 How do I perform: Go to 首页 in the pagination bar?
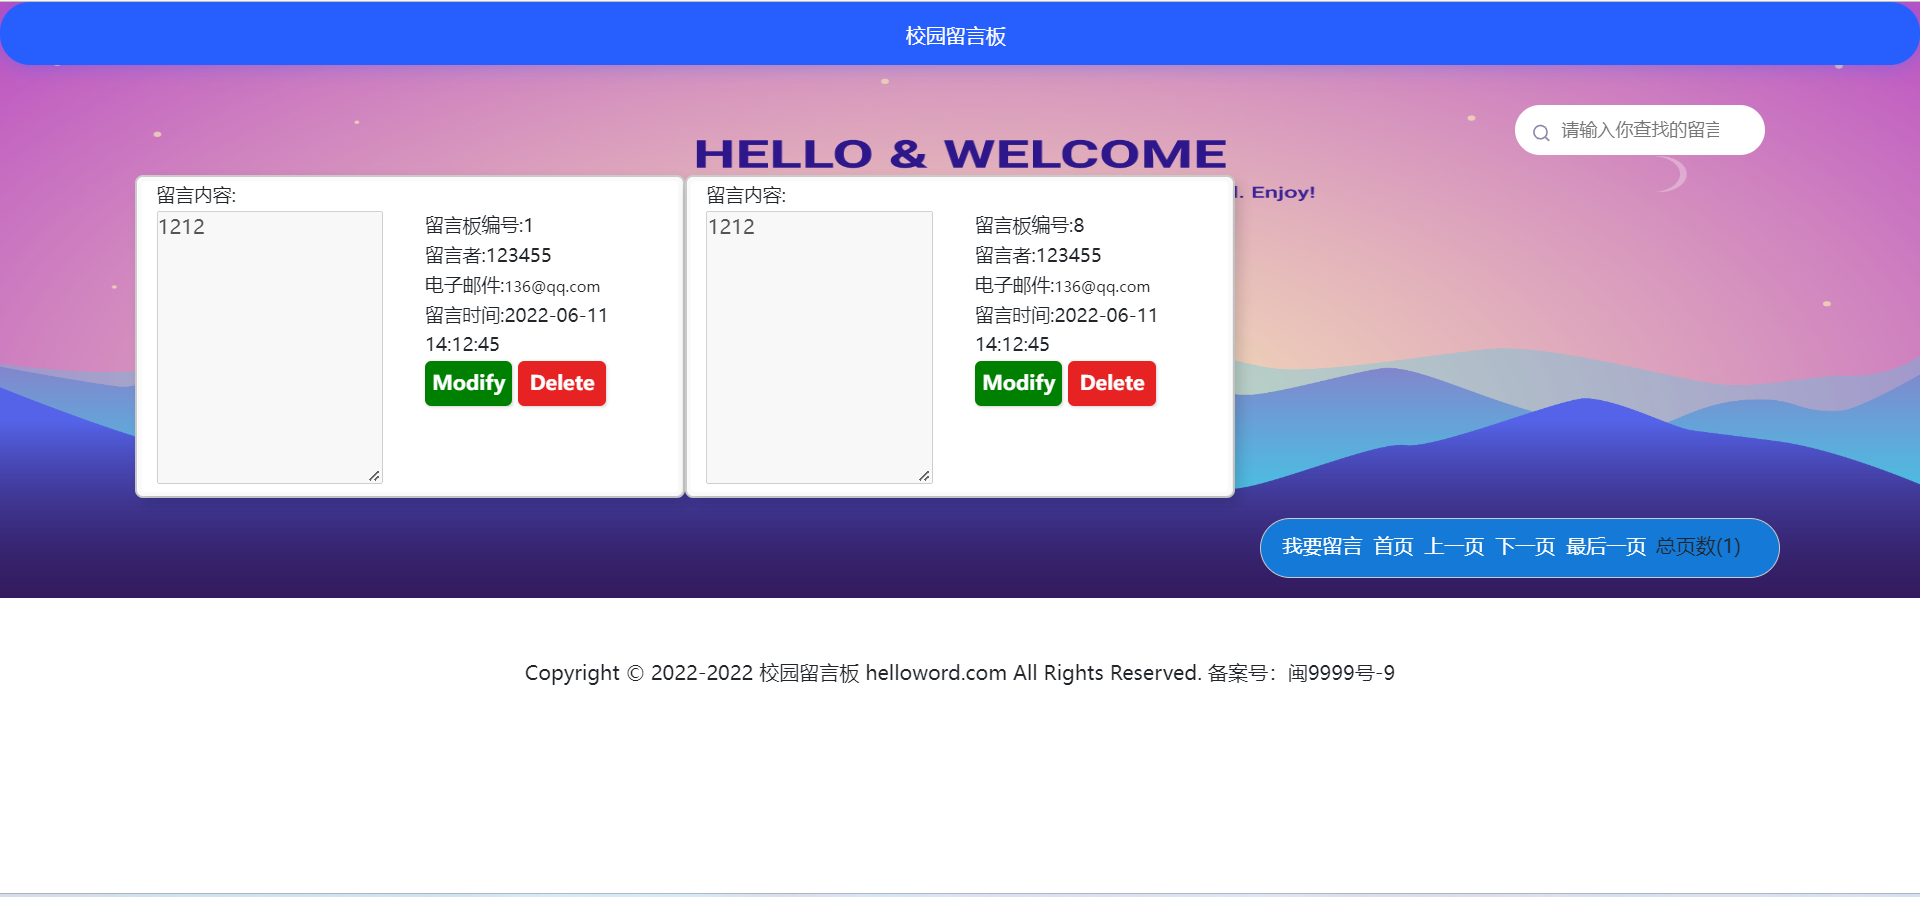(x=1393, y=547)
